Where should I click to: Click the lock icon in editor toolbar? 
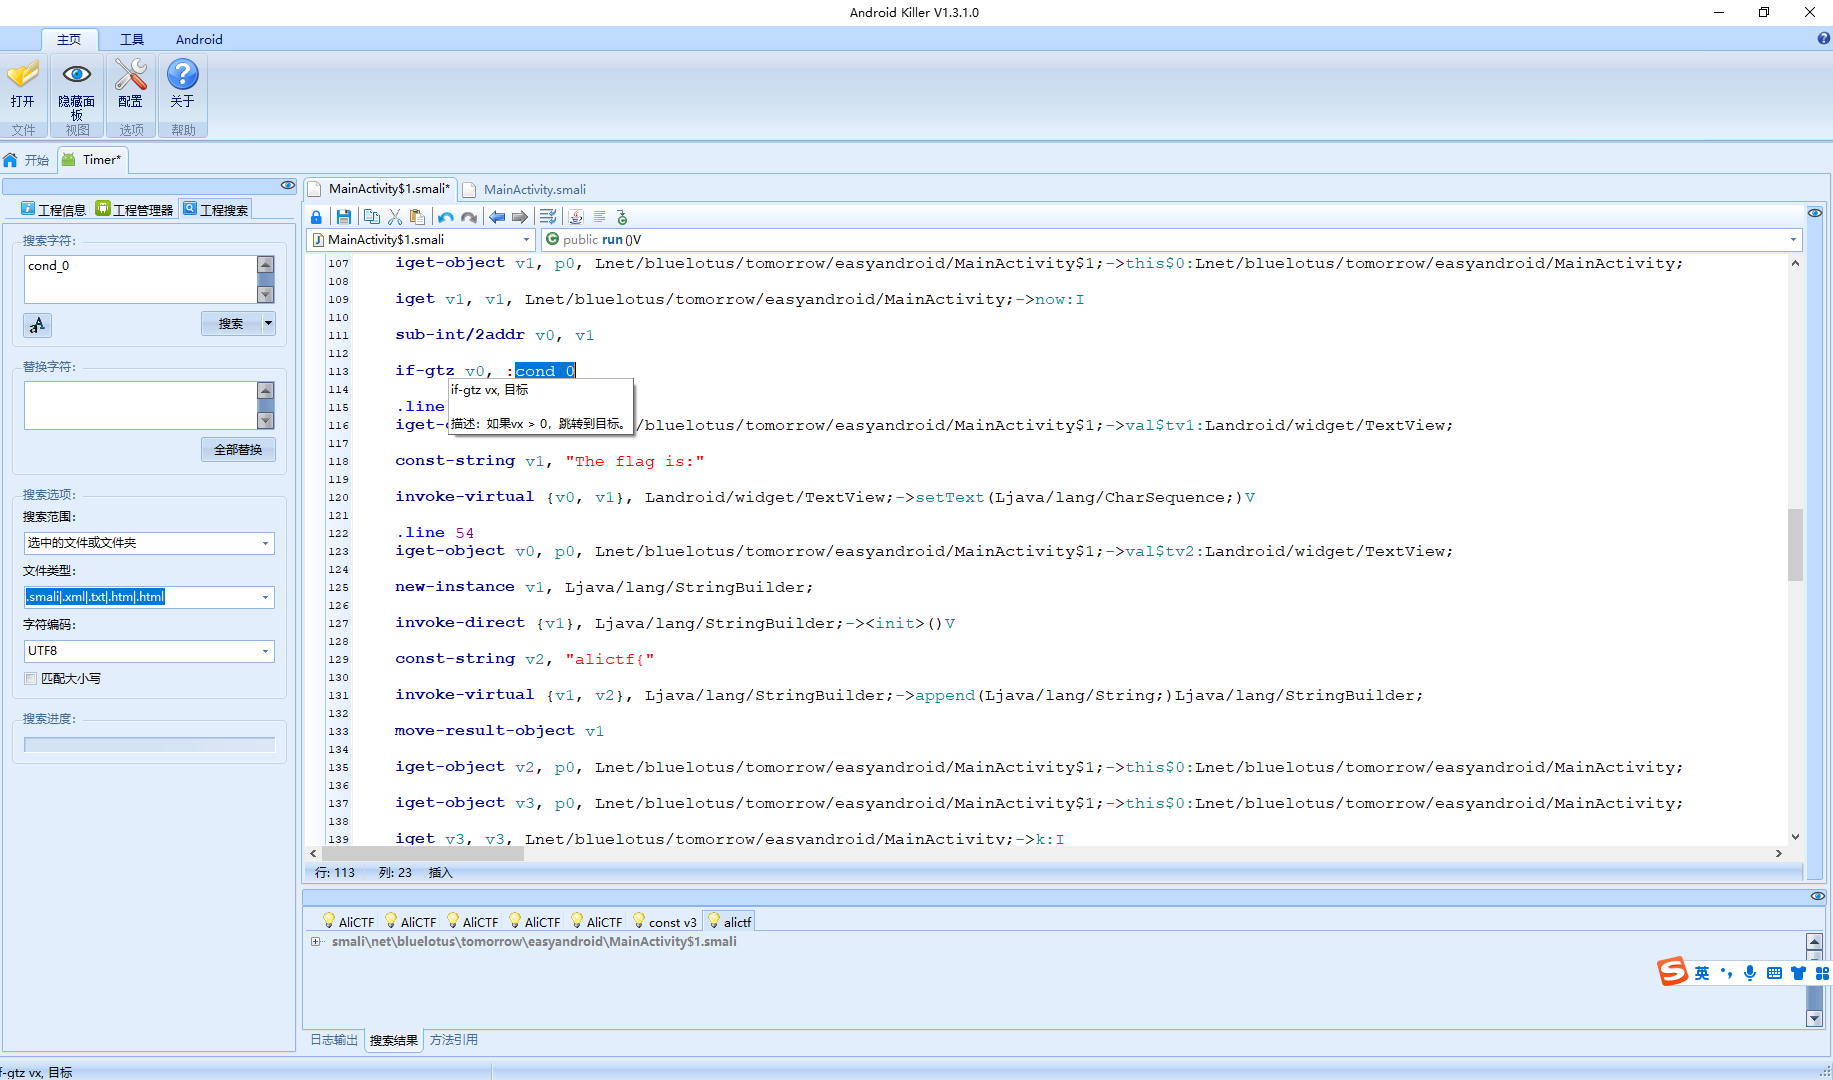tap(316, 217)
